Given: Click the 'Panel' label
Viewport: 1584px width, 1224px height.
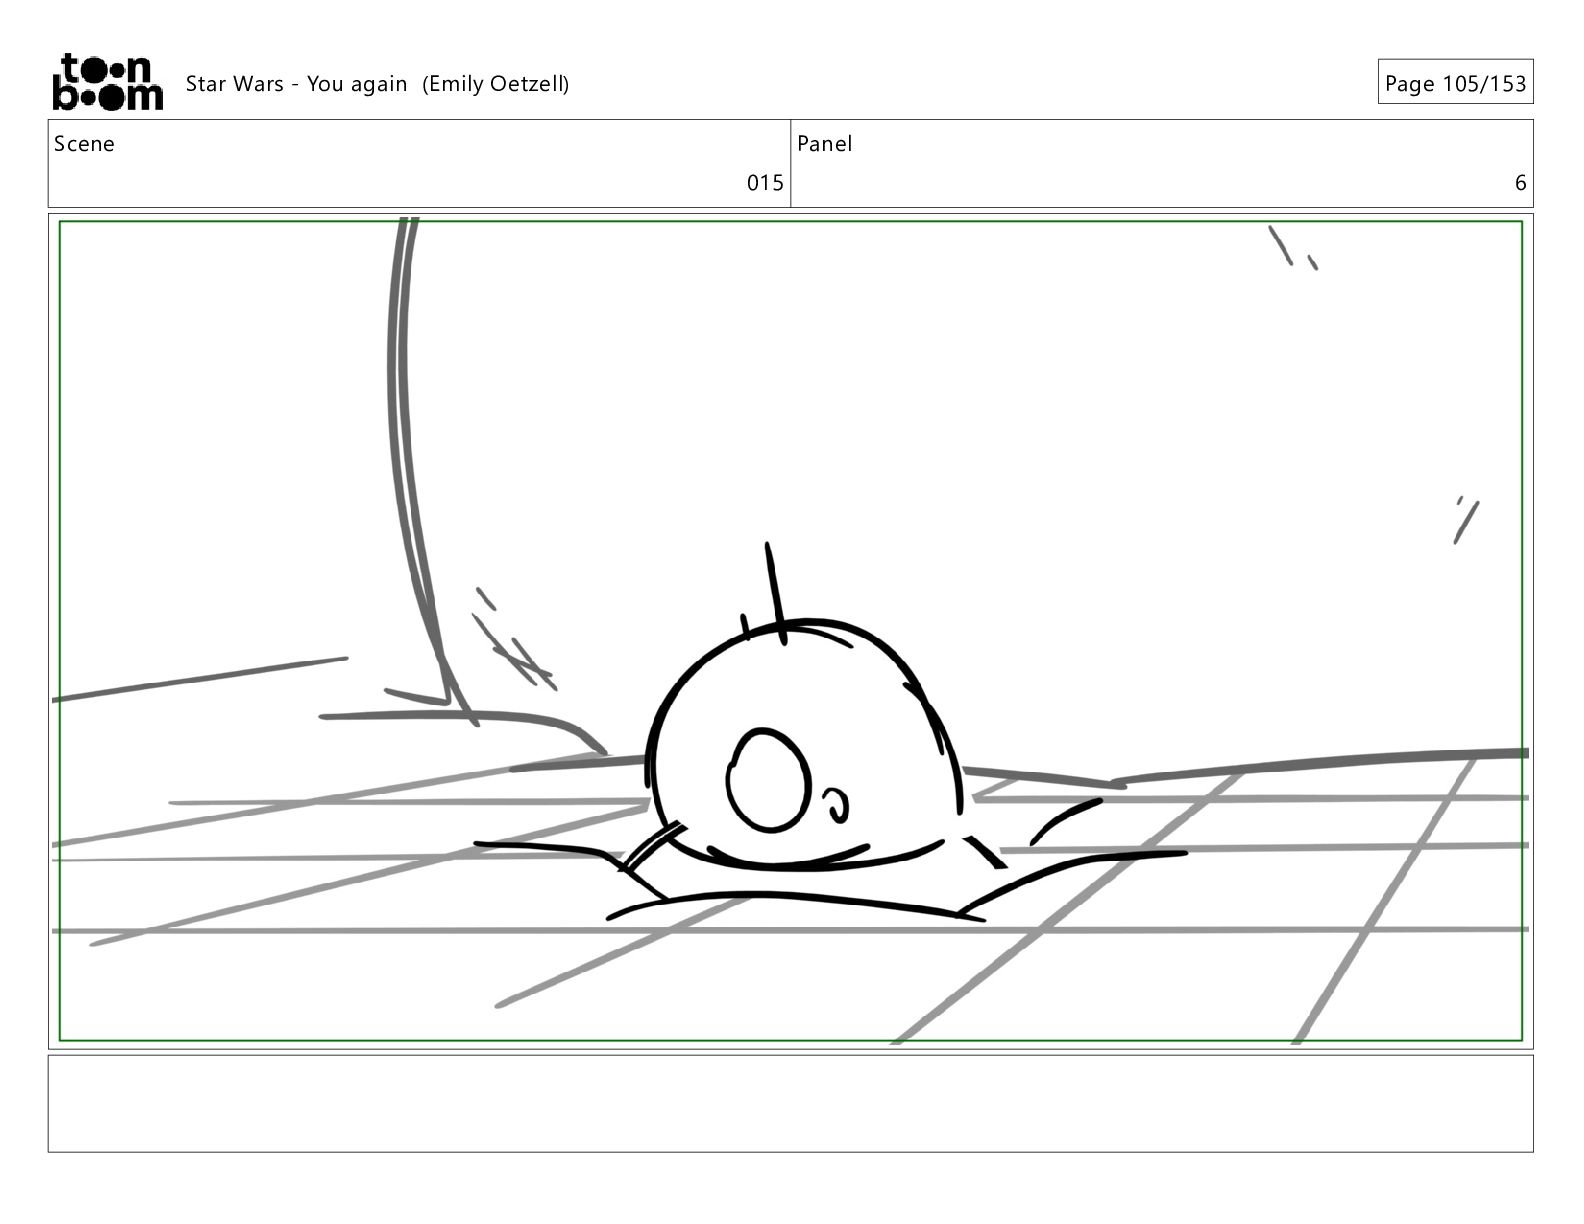Looking at the screenshot, I should (824, 144).
